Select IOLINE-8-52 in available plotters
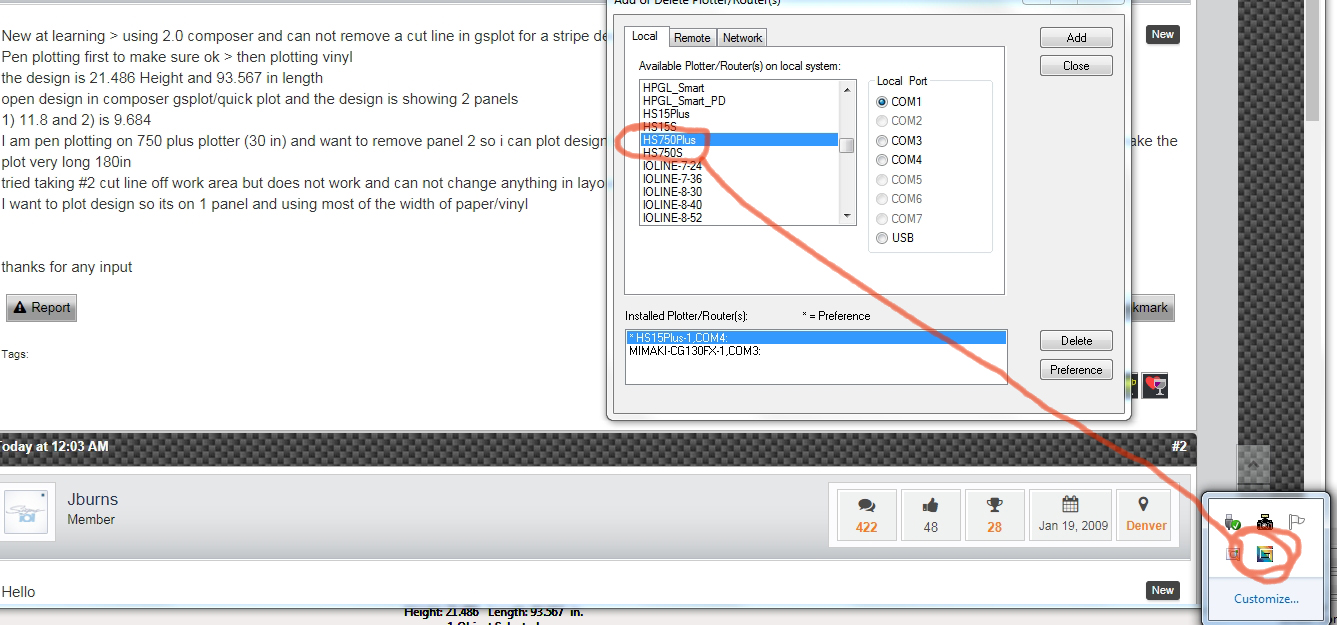1337x625 pixels. tap(739, 218)
